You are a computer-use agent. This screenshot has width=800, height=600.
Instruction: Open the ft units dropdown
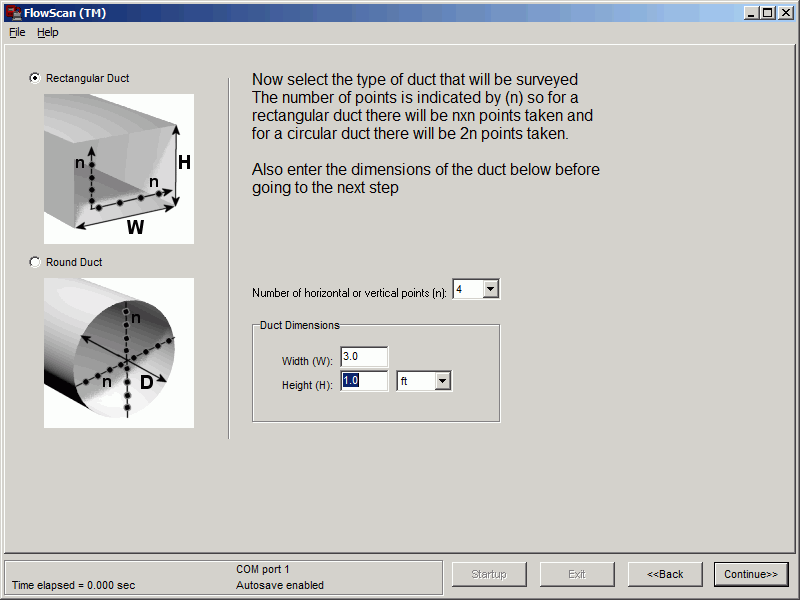442,381
